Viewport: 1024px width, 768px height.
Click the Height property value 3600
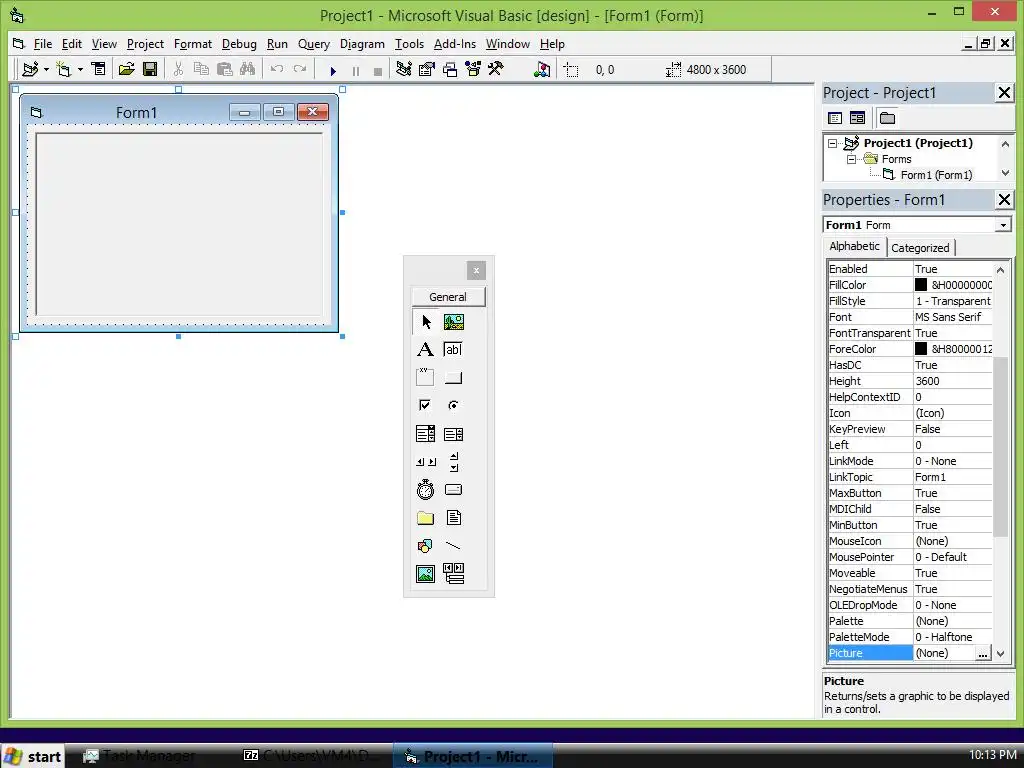tap(952, 381)
